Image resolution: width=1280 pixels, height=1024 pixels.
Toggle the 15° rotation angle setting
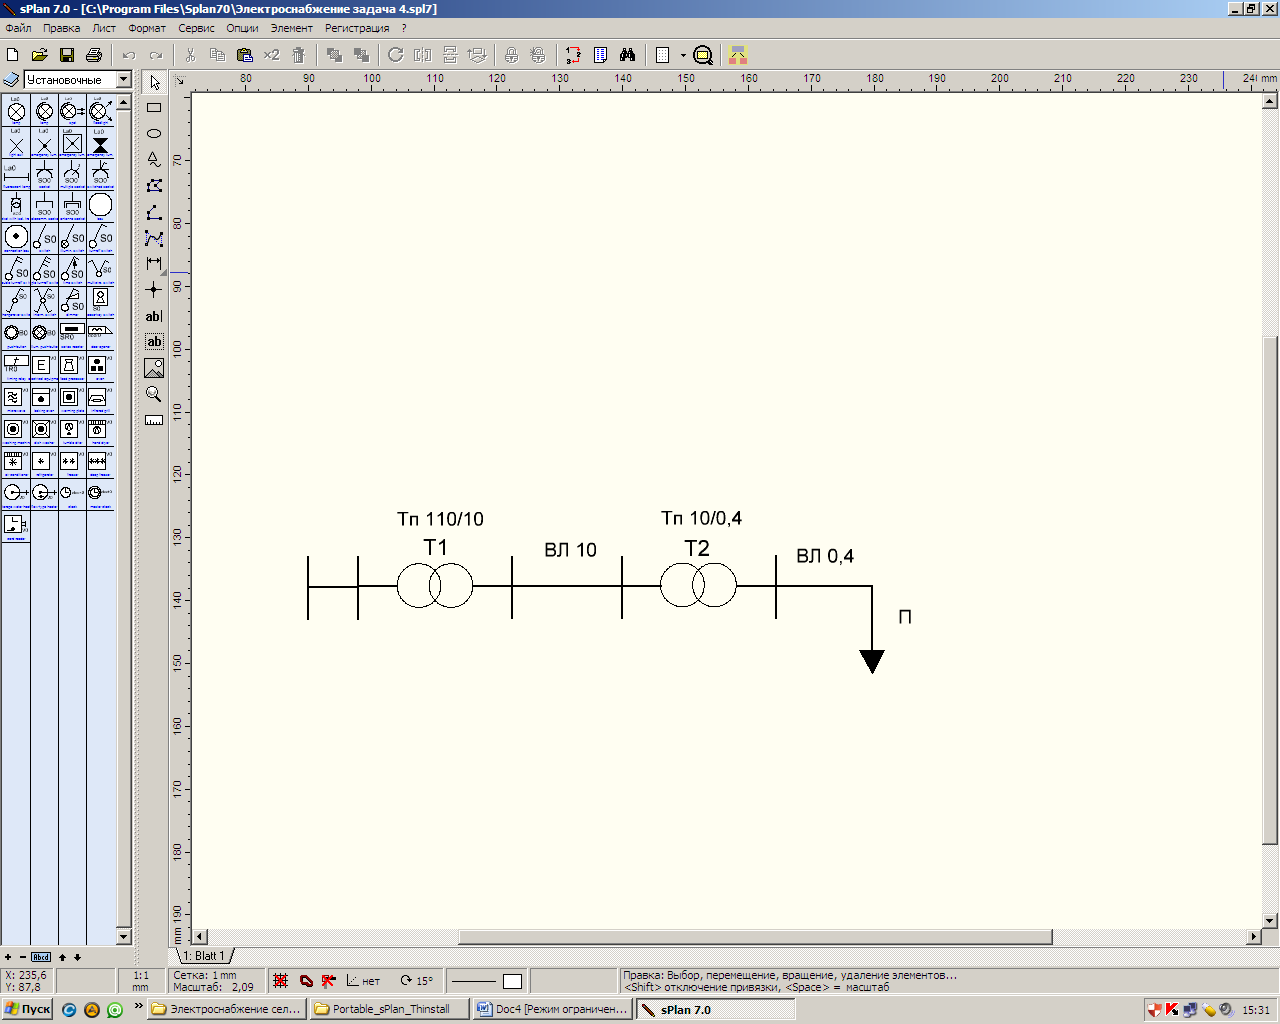417,981
